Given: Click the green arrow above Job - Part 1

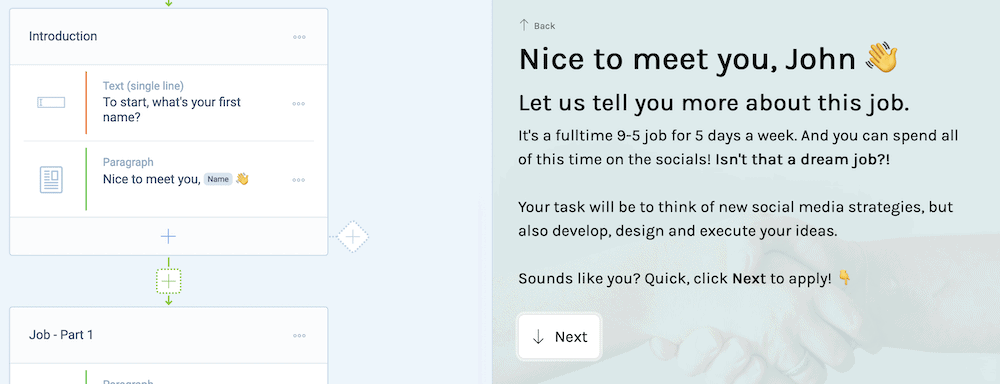Looking at the screenshot, I should coord(168,300).
